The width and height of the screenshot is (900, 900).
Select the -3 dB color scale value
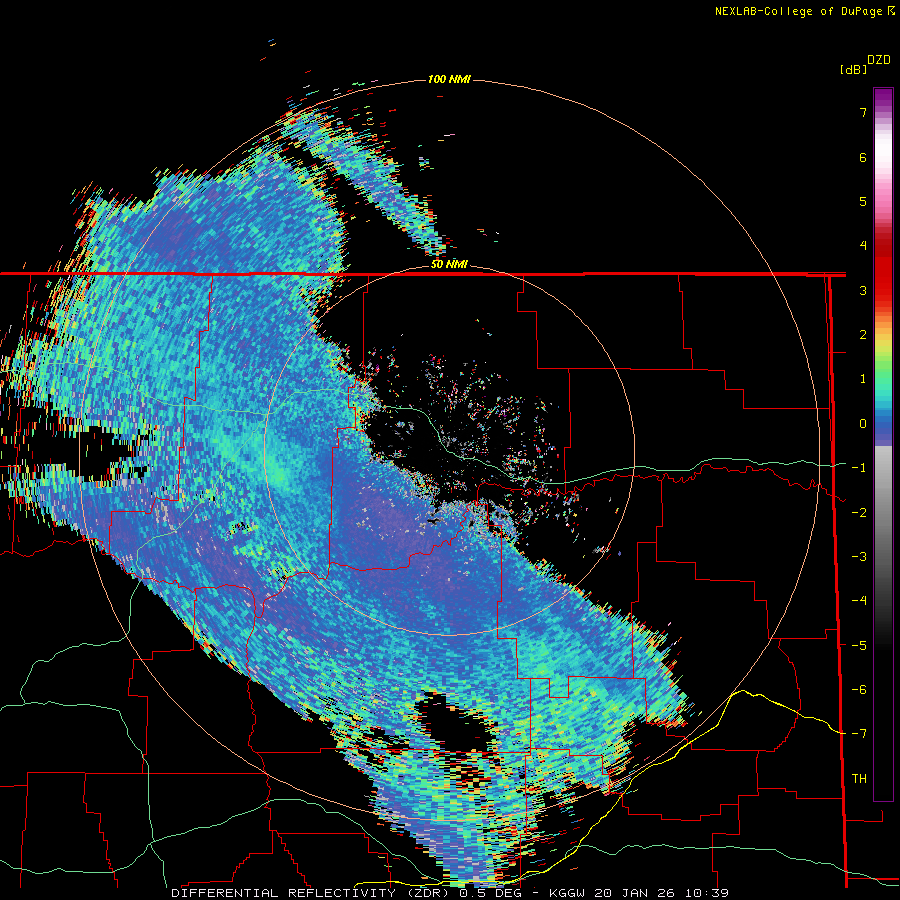click(859, 557)
